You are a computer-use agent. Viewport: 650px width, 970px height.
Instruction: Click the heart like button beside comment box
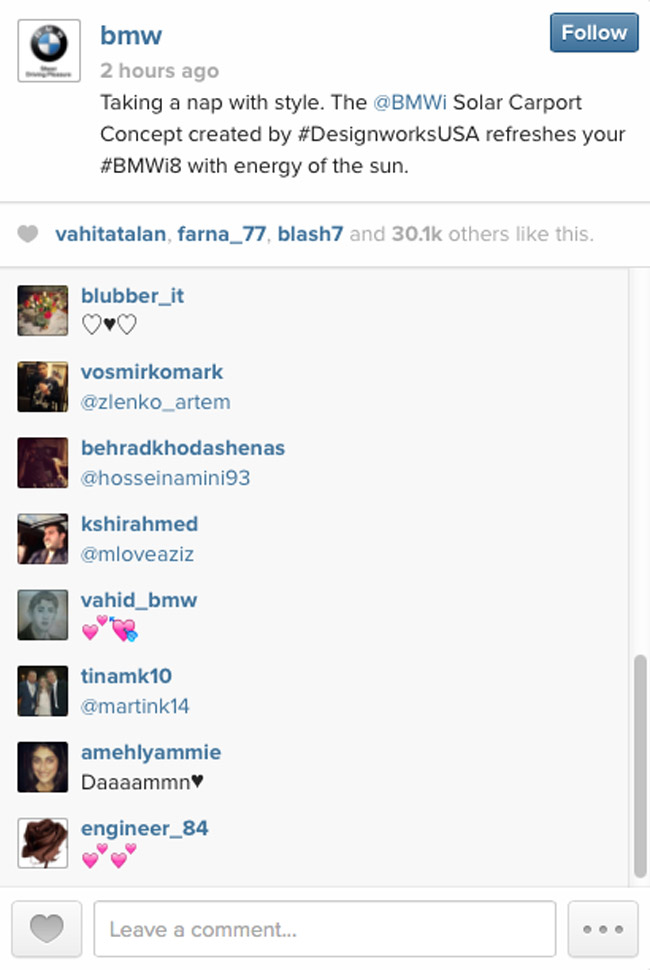tap(47, 929)
